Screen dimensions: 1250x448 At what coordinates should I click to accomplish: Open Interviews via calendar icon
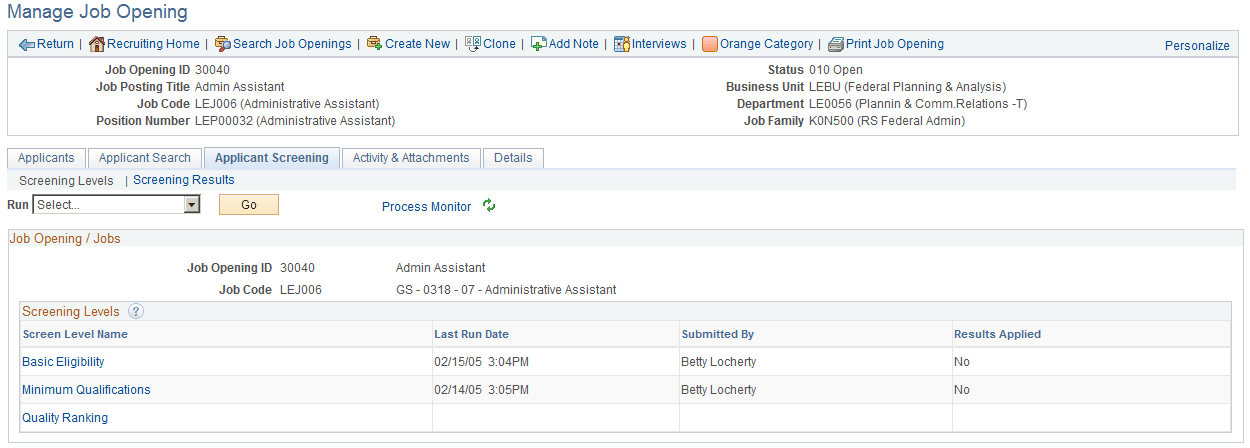621,44
